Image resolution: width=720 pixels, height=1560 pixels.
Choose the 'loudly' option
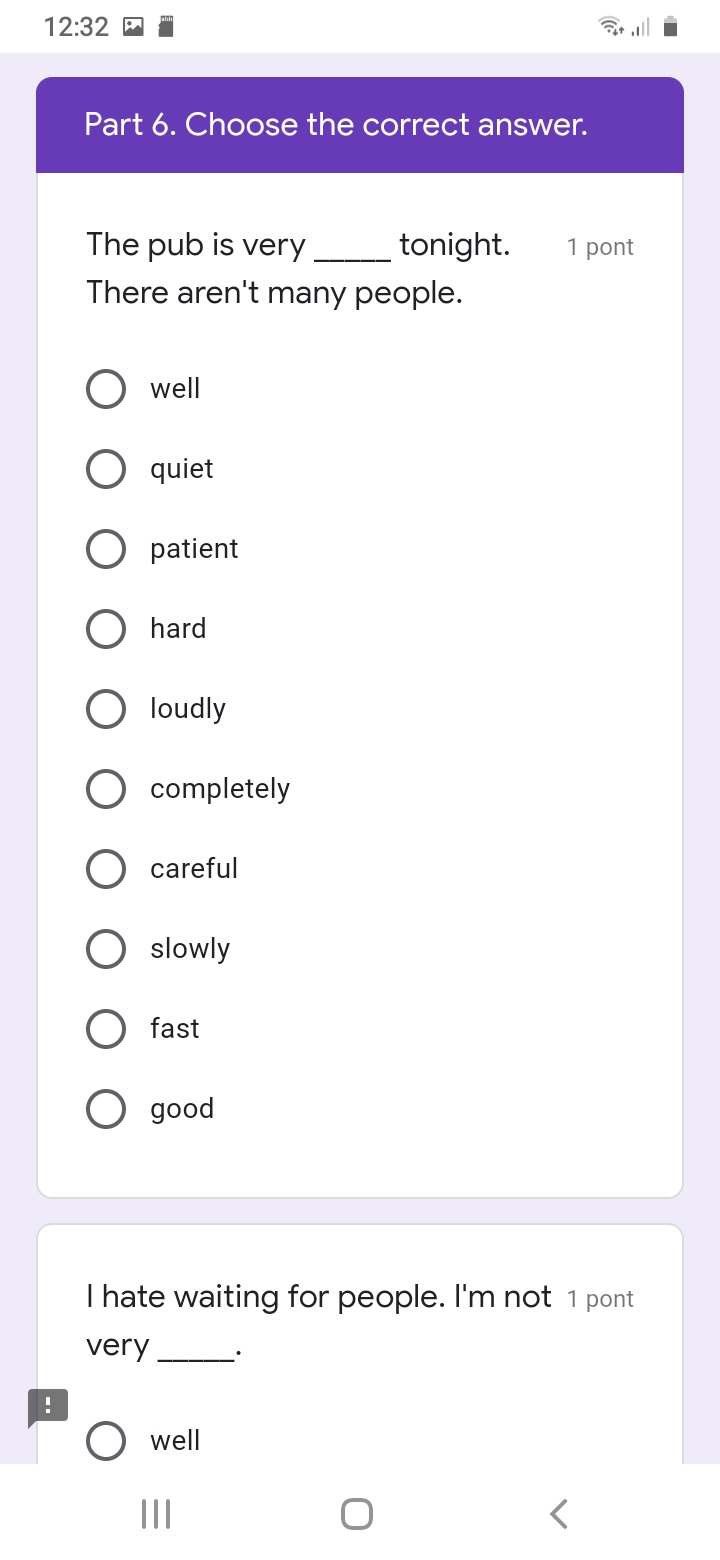tap(106, 709)
